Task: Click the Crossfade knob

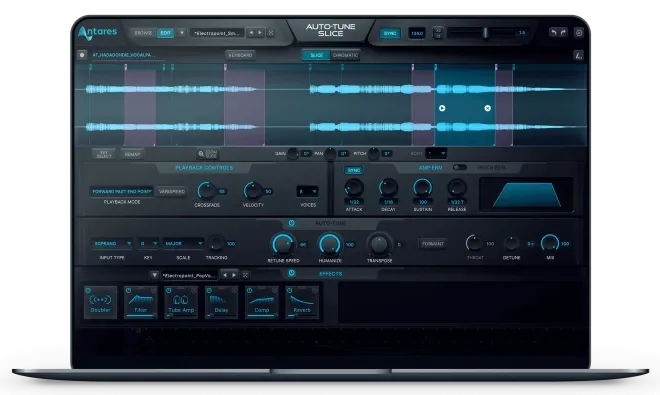Action: (206, 191)
